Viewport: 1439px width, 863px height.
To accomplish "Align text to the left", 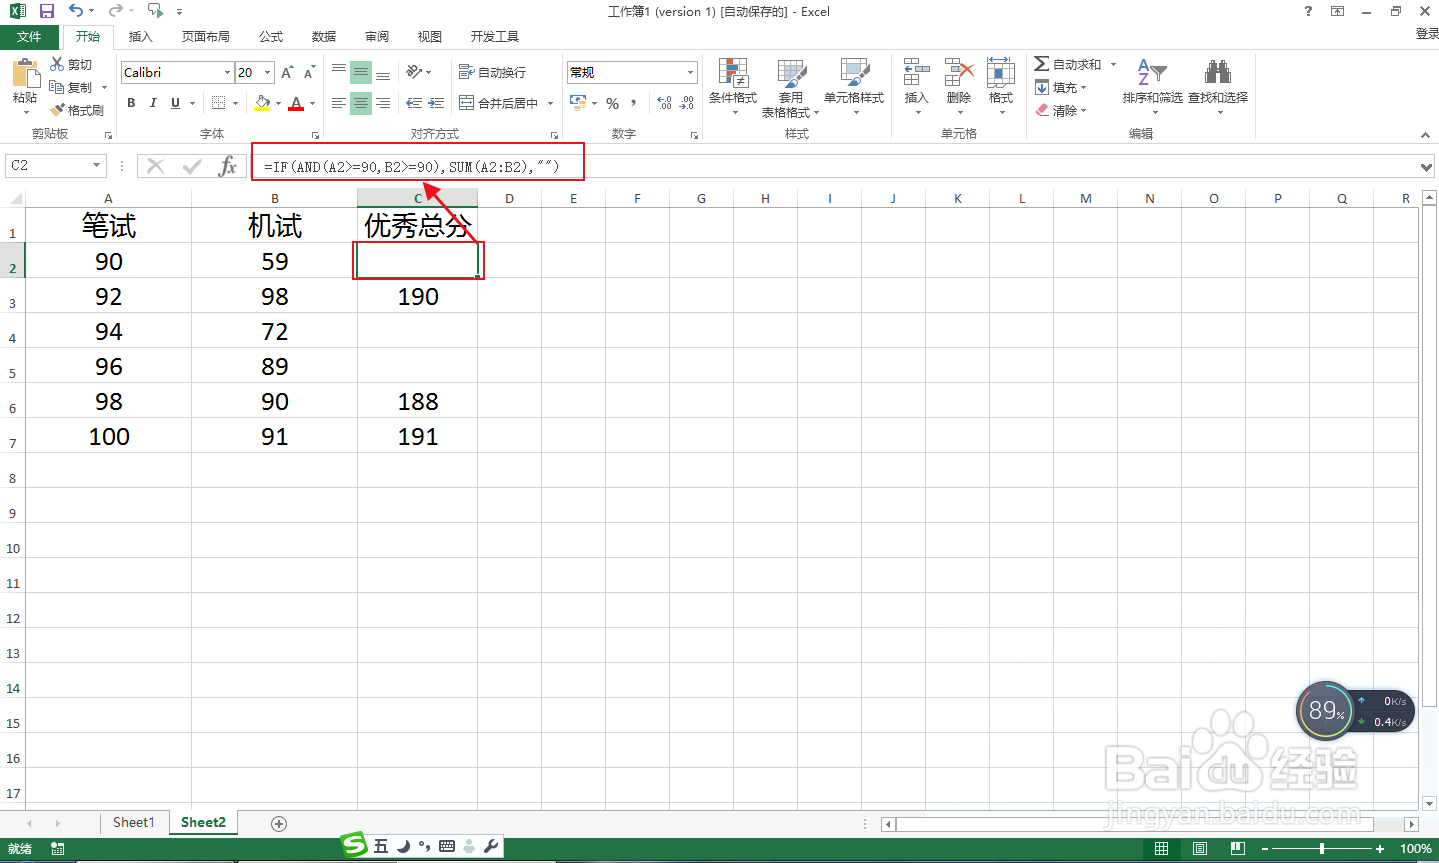I will pyautogui.click(x=339, y=103).
